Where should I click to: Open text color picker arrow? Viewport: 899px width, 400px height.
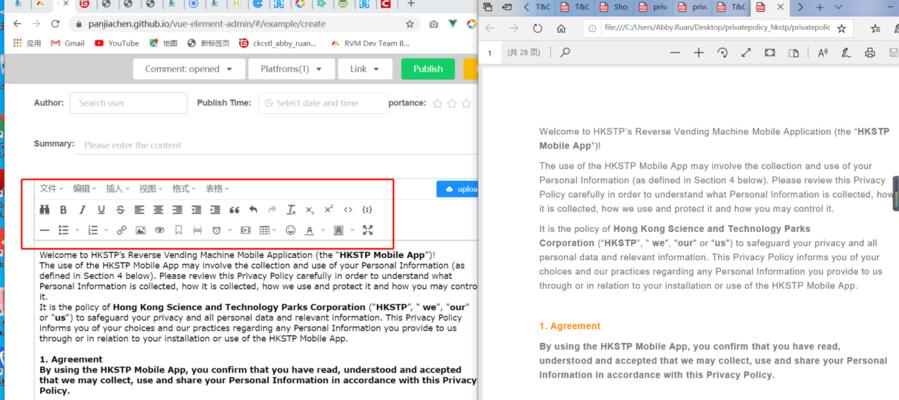(x=322, y=230)
